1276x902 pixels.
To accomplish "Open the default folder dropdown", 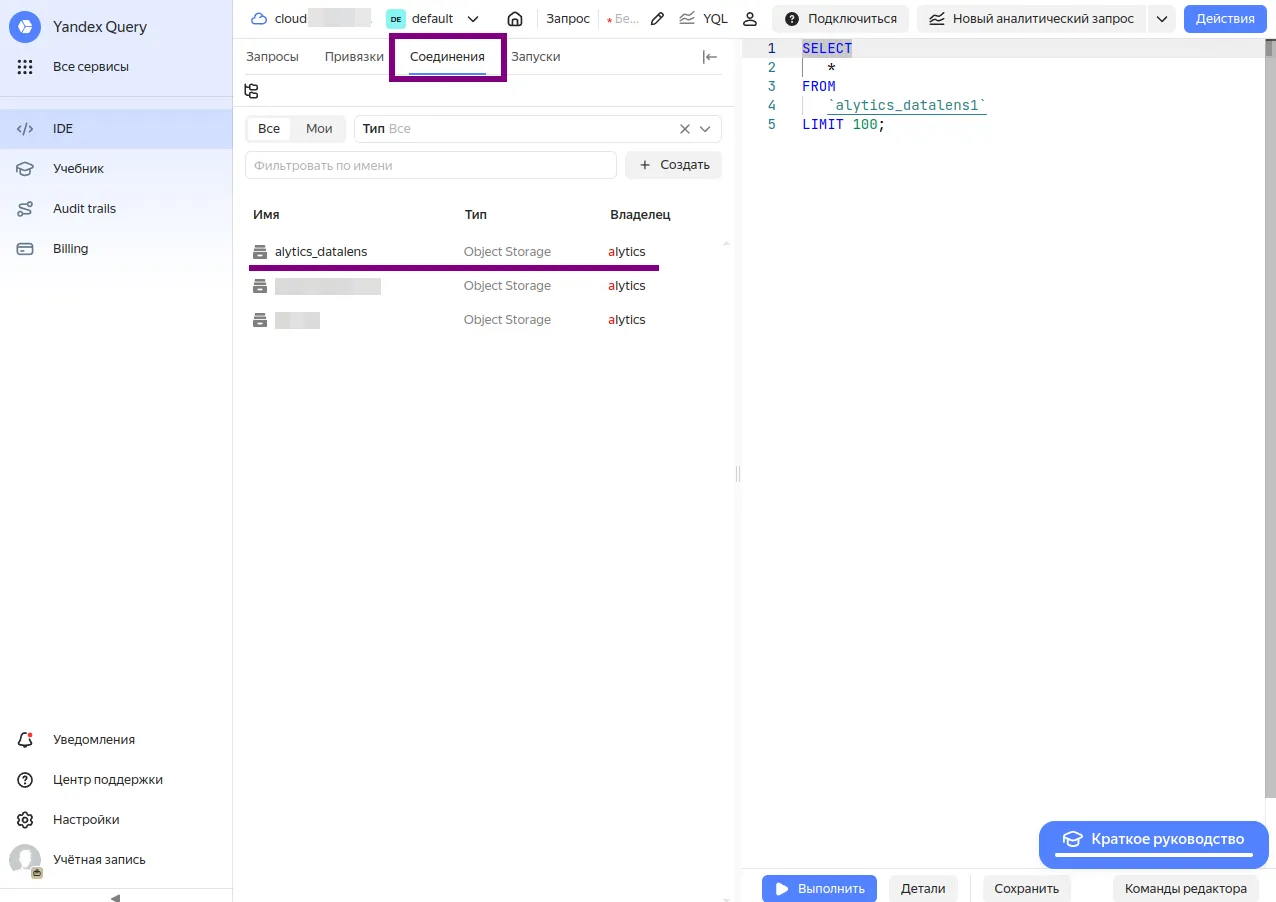I will click(x=433, y=19).
